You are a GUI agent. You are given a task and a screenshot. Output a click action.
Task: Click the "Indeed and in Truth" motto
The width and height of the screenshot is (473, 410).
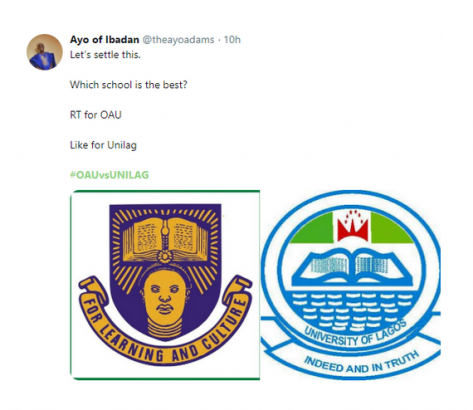[x=362, y=362]
